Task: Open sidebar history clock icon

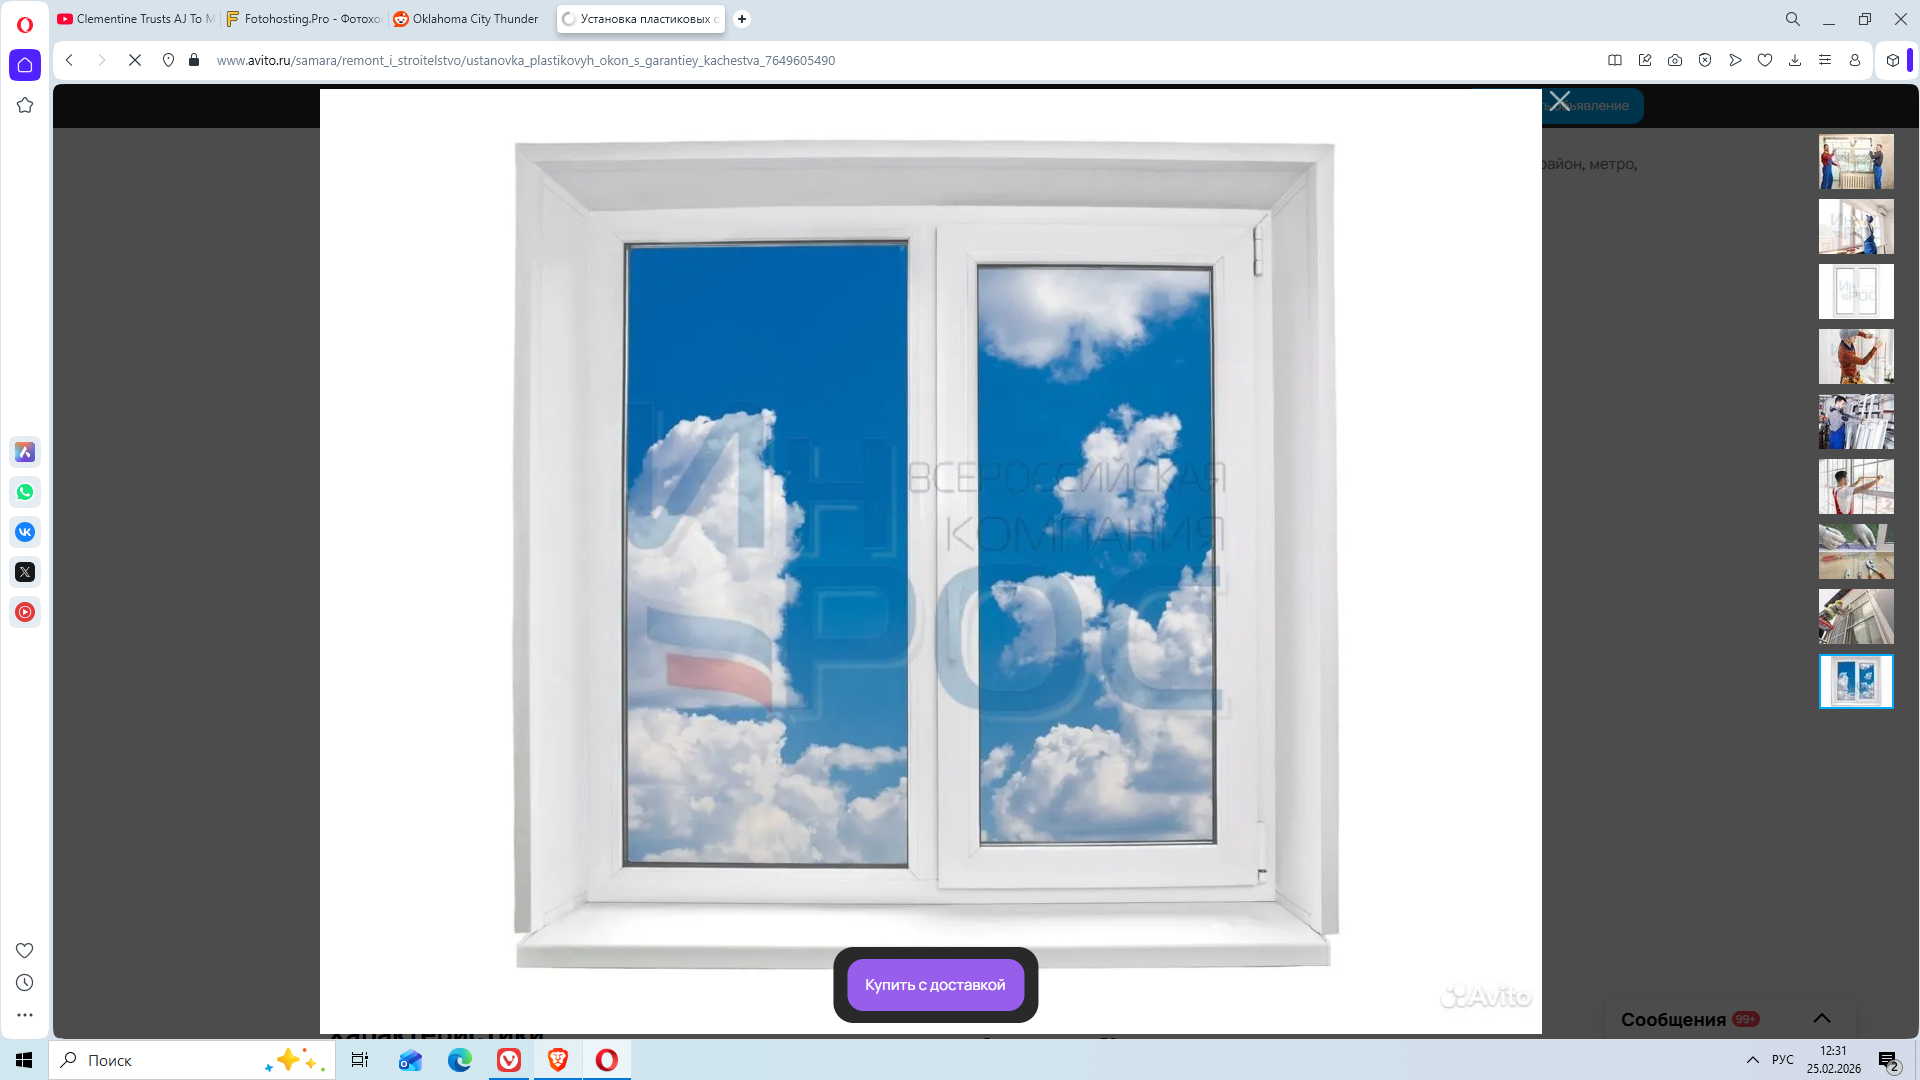Action: pos(25,983)
